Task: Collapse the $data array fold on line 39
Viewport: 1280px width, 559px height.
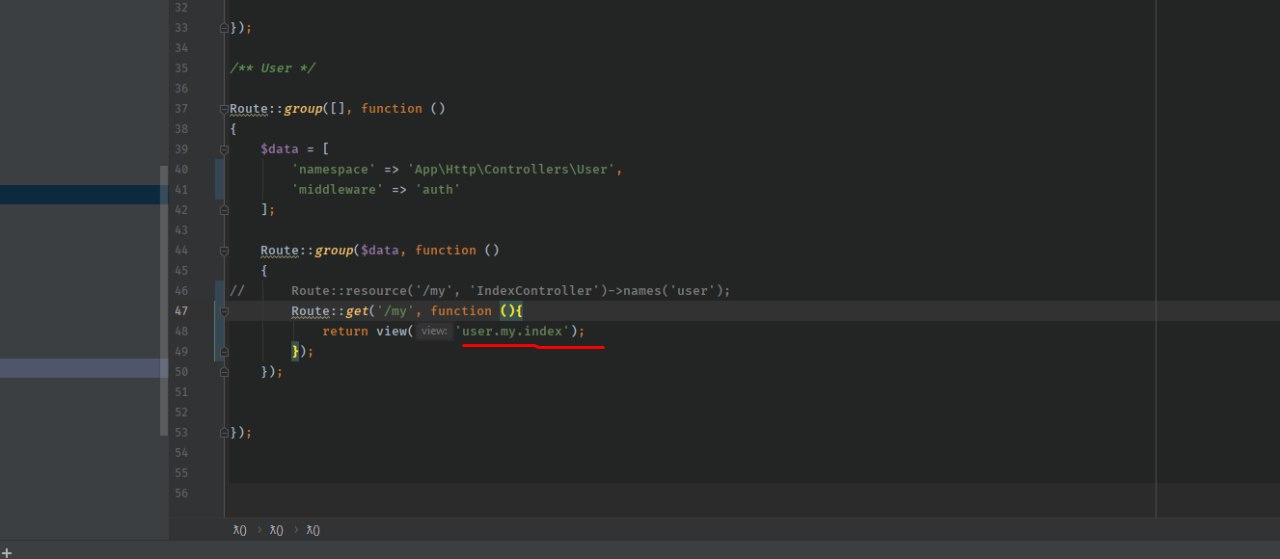Action: tap(224, 149)
